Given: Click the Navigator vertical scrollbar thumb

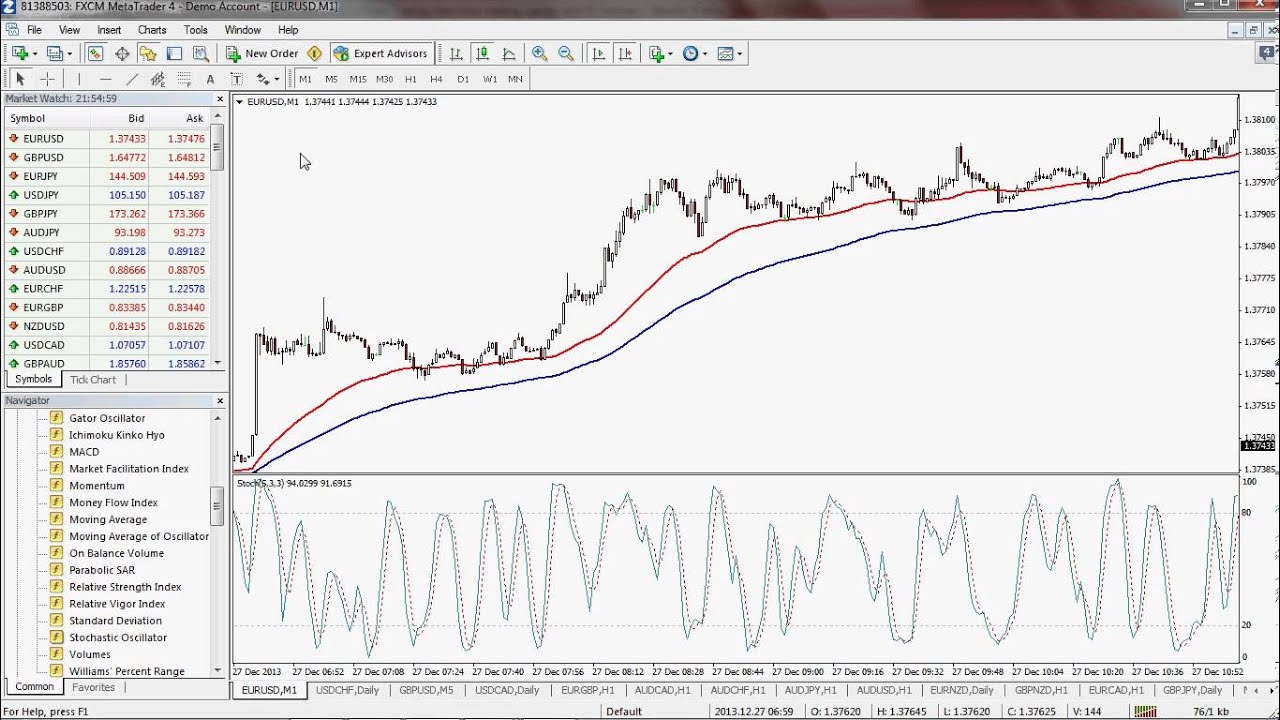Looking at the screenshot, I should pyautogui.click(x=217, y=506).
